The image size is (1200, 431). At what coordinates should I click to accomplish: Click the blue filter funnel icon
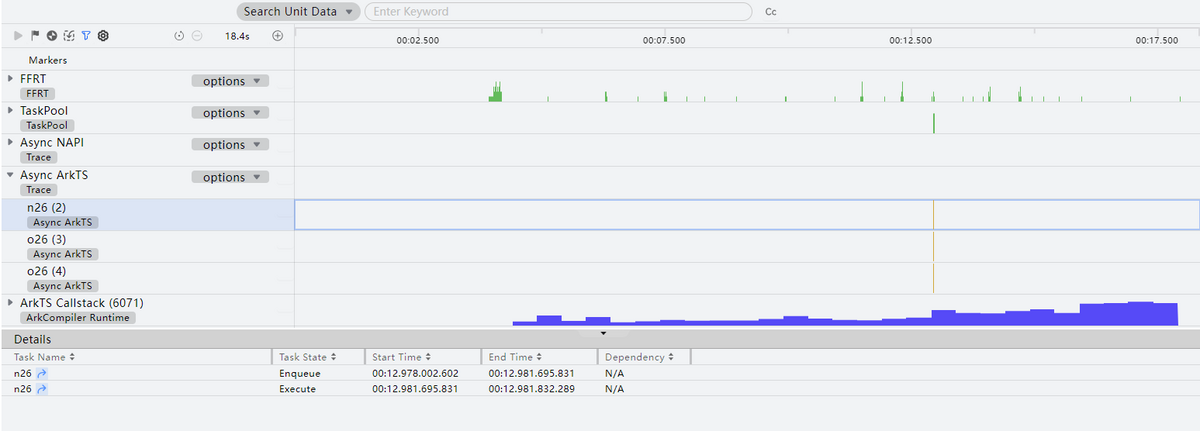point(86,35)
